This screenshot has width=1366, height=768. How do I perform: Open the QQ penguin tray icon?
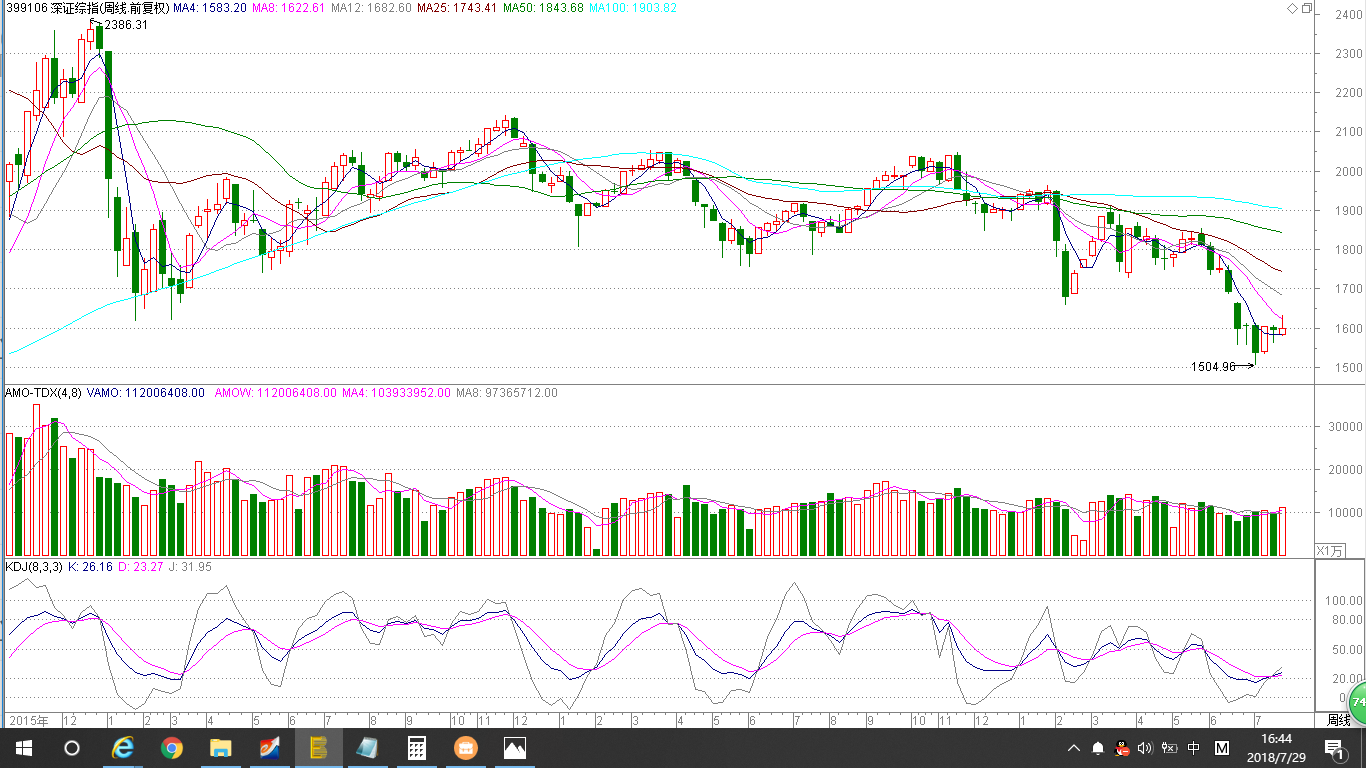[1122, 748]
